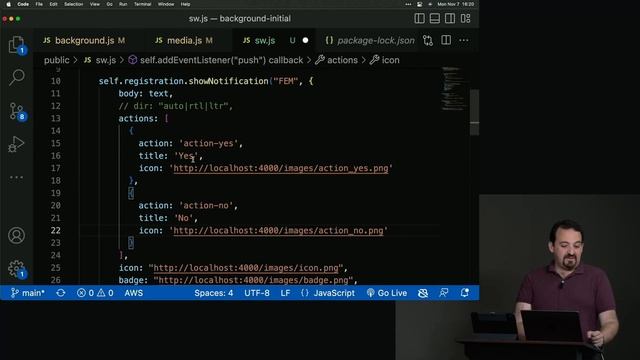640x360 pixels.
Task: Open Edit menu
Action: tap(53, 4)
